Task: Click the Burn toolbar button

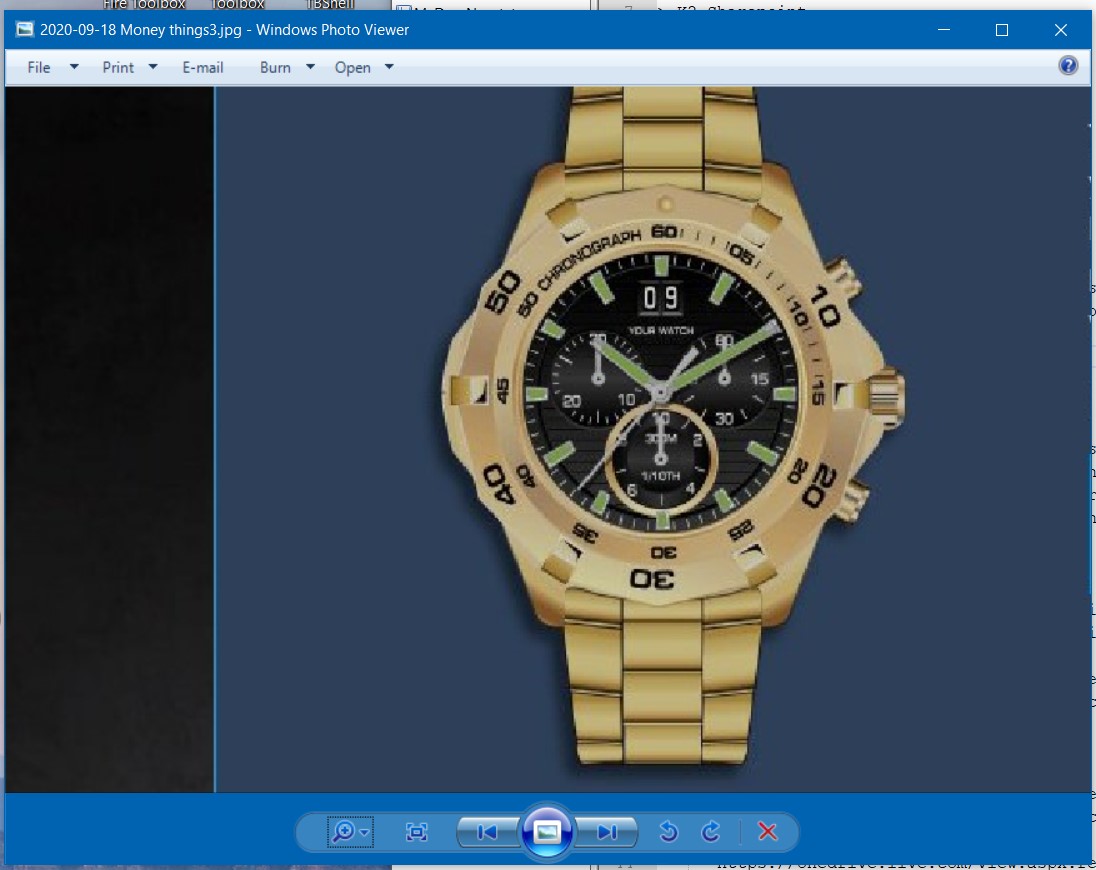Action: pyautogui.click(x=275, y=67)
